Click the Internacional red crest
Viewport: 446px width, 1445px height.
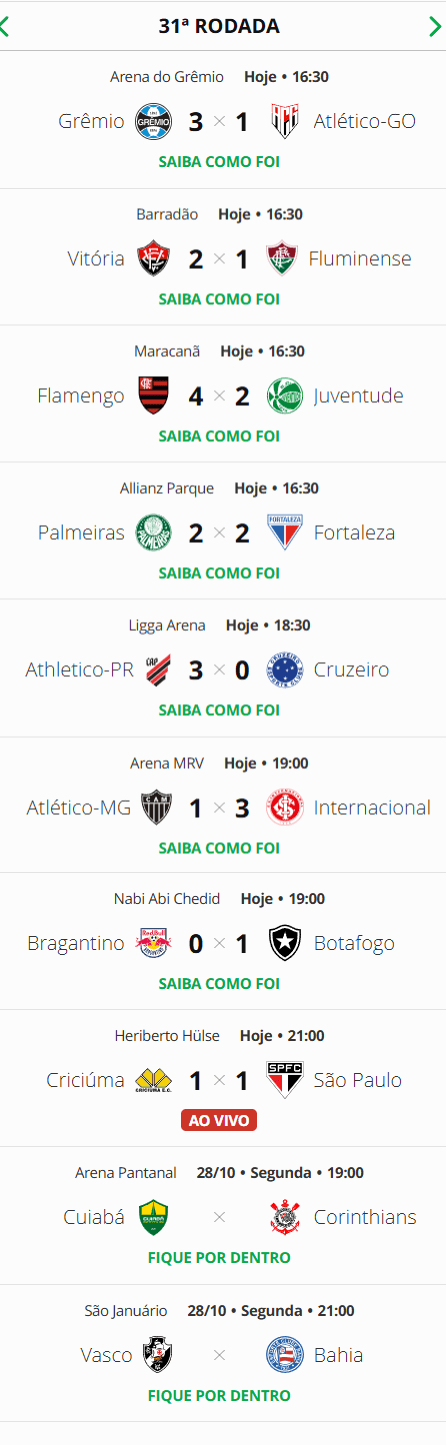pyautogui.click(x=285, y=807)
